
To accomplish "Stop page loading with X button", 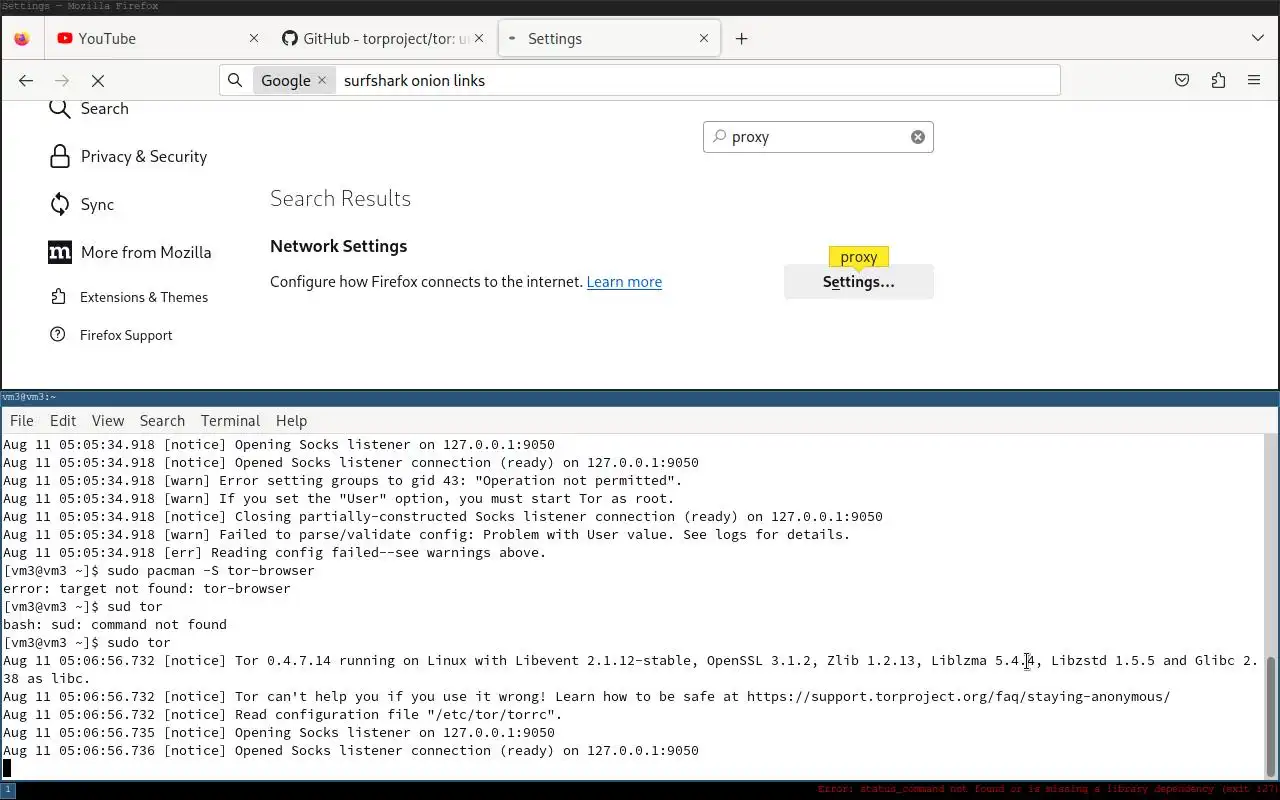I will 98,80.
